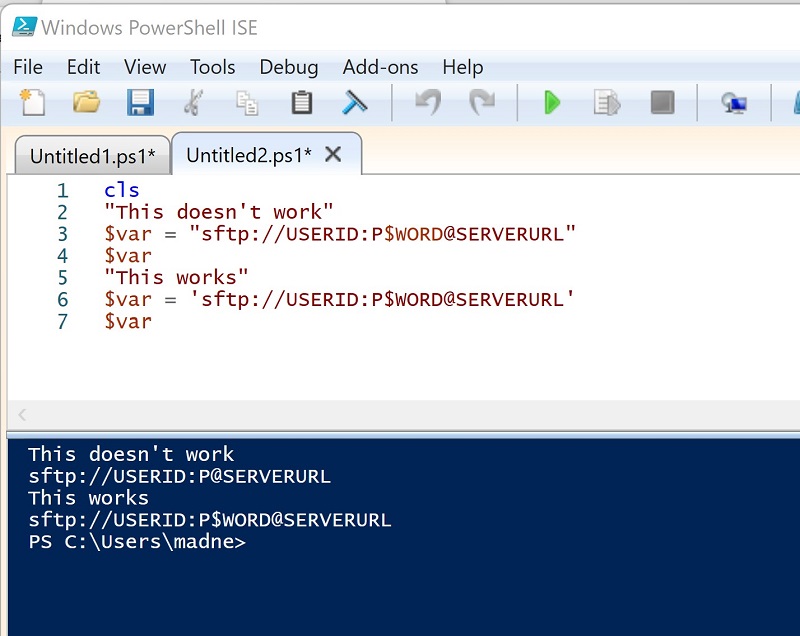Save the script with the Save icon

point(140,102)
